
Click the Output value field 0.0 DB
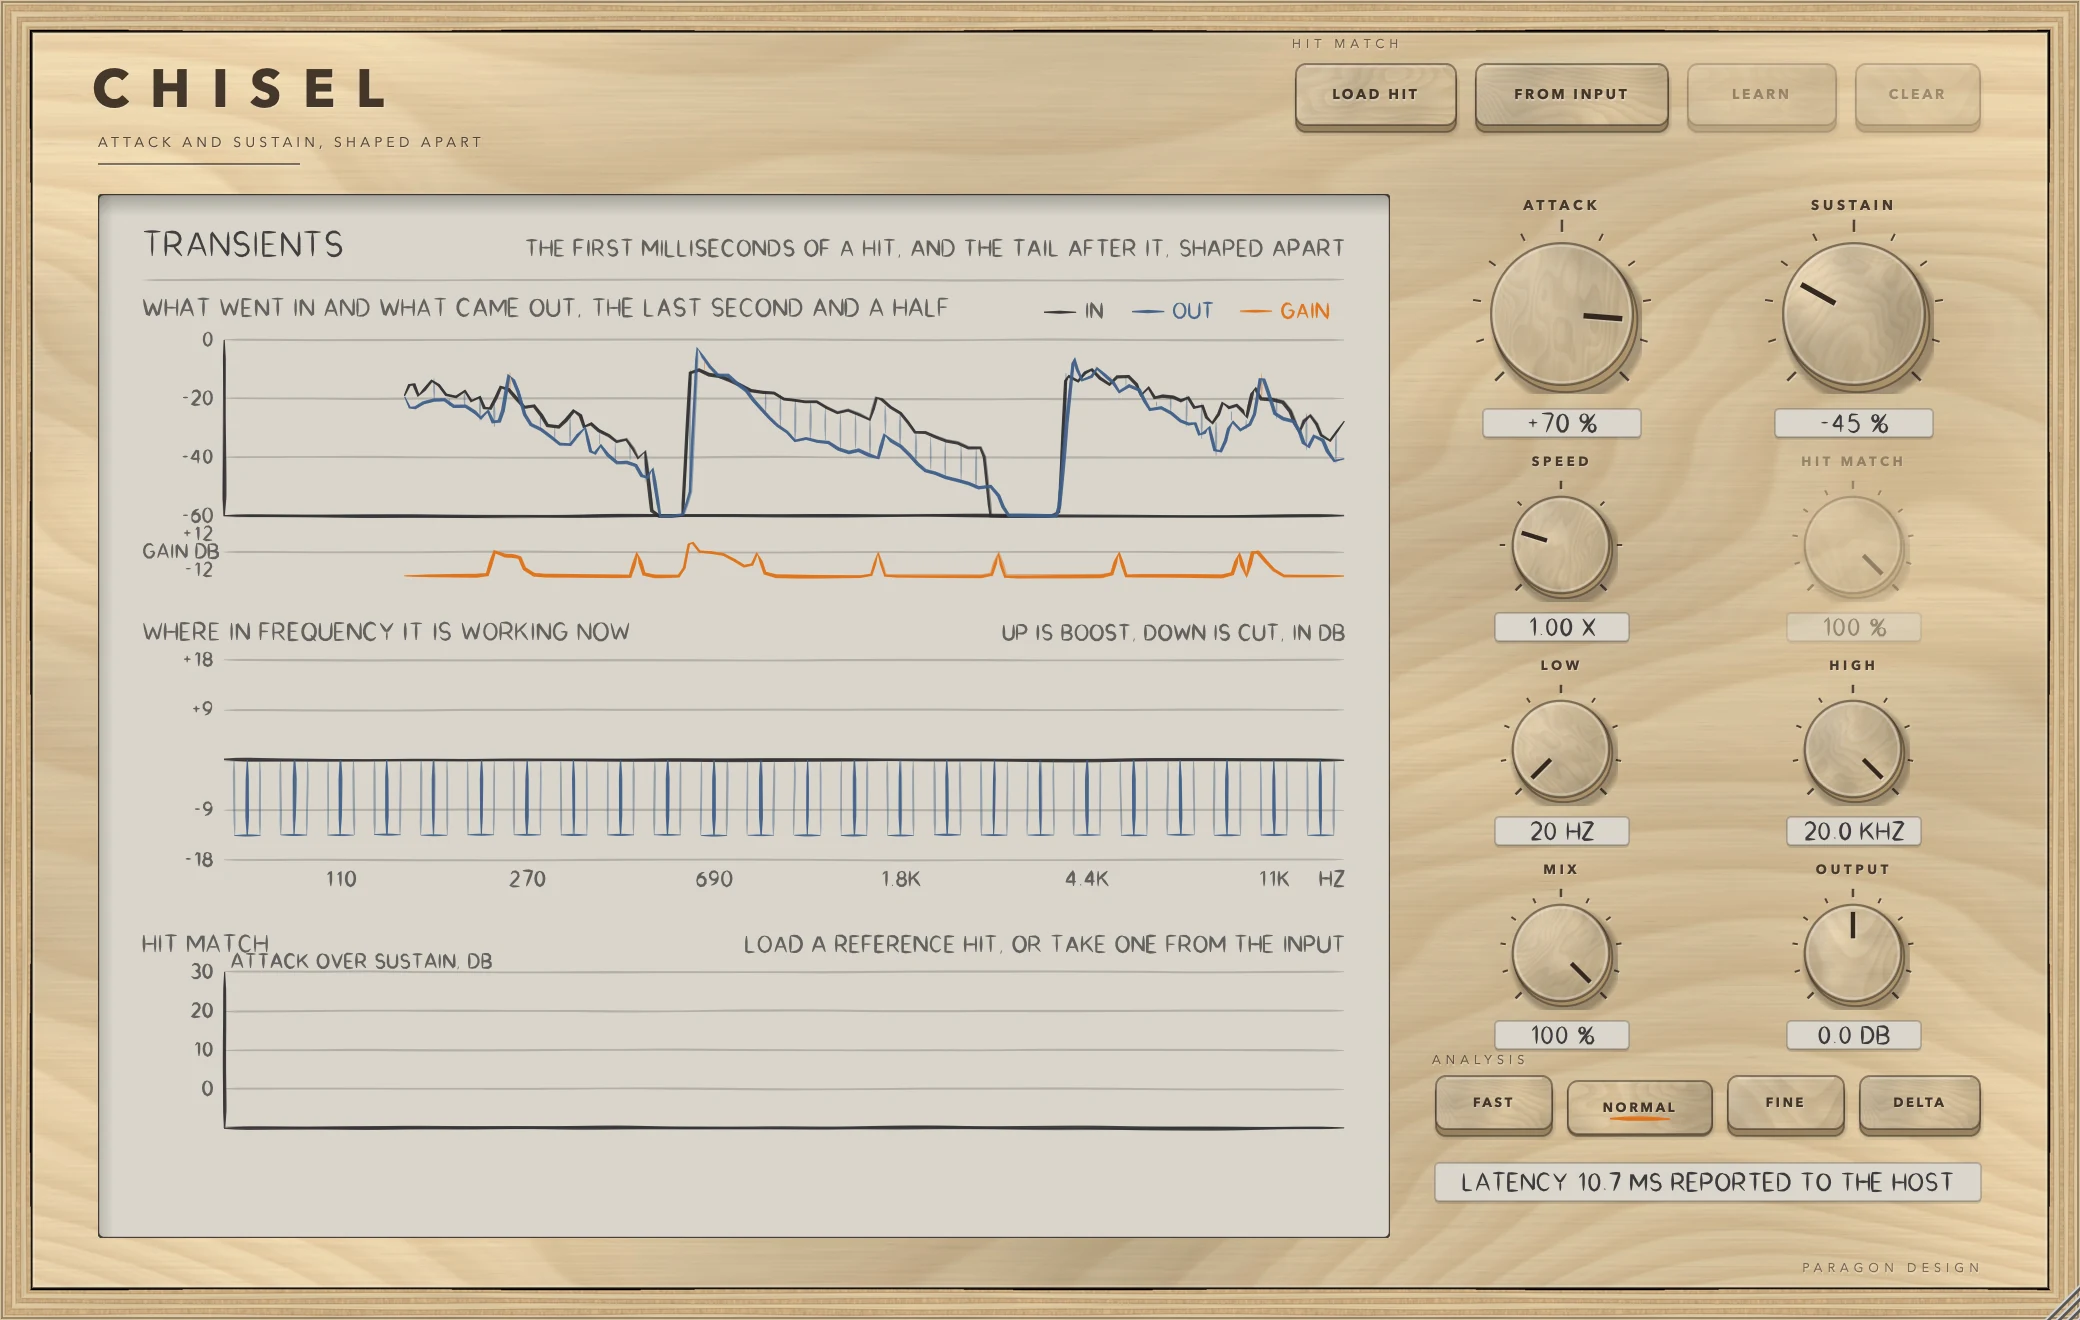coord(1853,1035)
